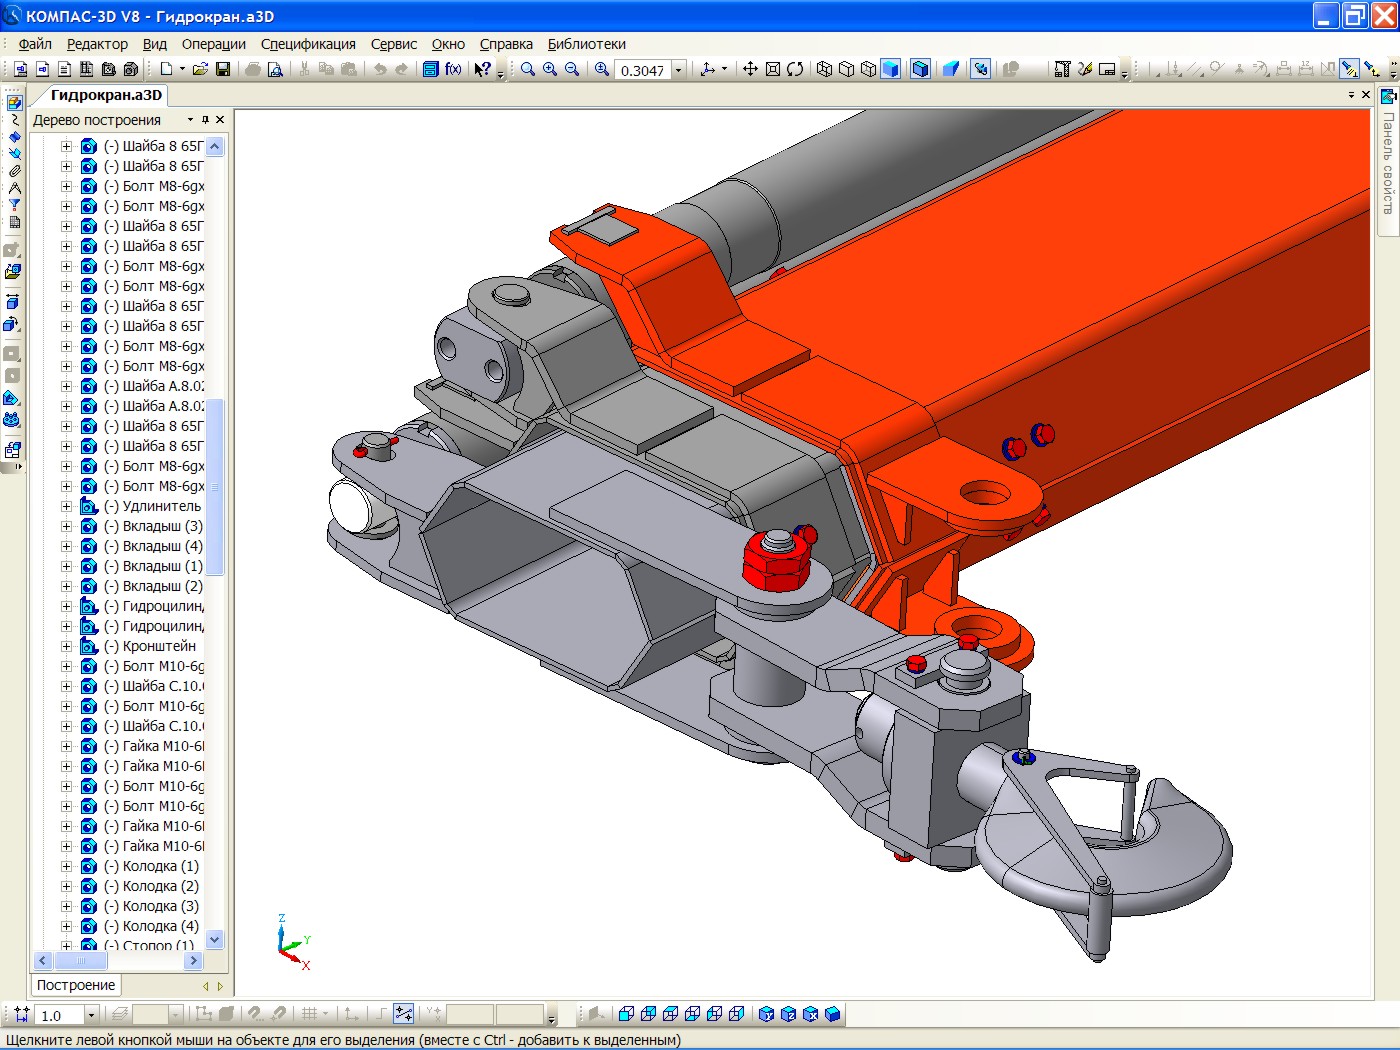Open the variables f(x) icon
This screenshot has width=1400, height=1050.
coord(453,69)
